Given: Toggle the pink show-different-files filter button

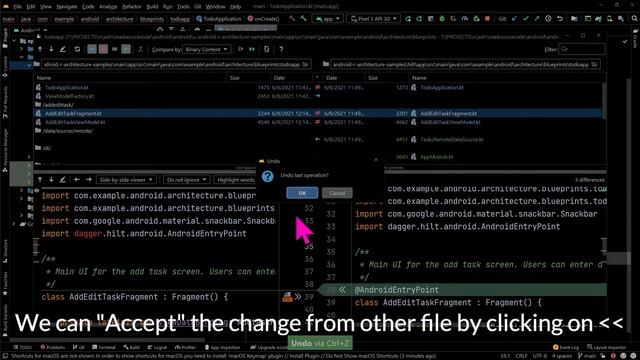Looking at the screenshot, I should pos(103,49).
